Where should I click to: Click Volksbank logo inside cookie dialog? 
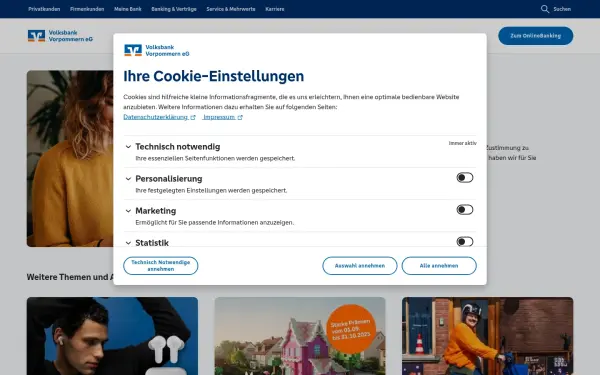pyautogui.click(x=157, y=50)
